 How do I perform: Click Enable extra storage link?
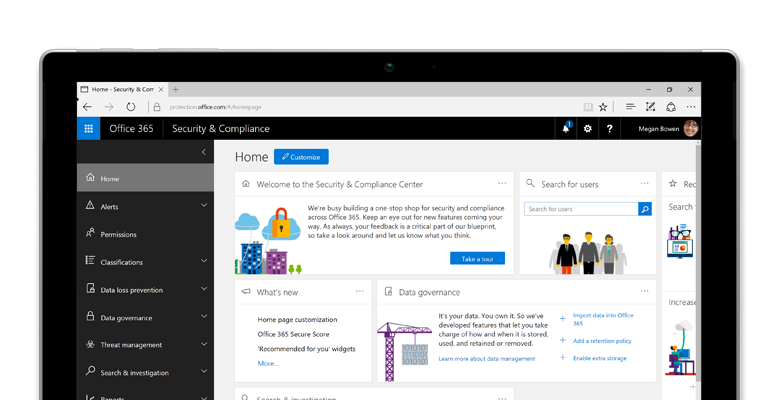pos(599,358)
